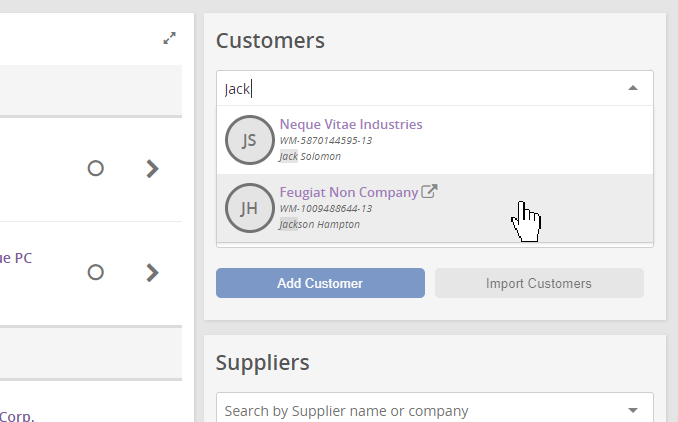
Task: Collapse the Customers search dropdown arrow
Action: click(632, 88)
